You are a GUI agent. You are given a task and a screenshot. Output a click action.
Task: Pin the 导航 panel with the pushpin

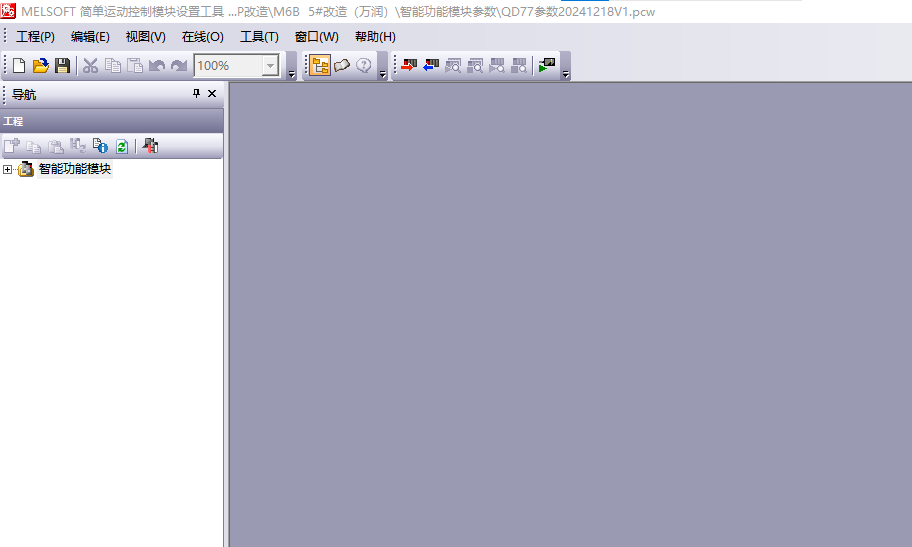click(x=196, y=94)
